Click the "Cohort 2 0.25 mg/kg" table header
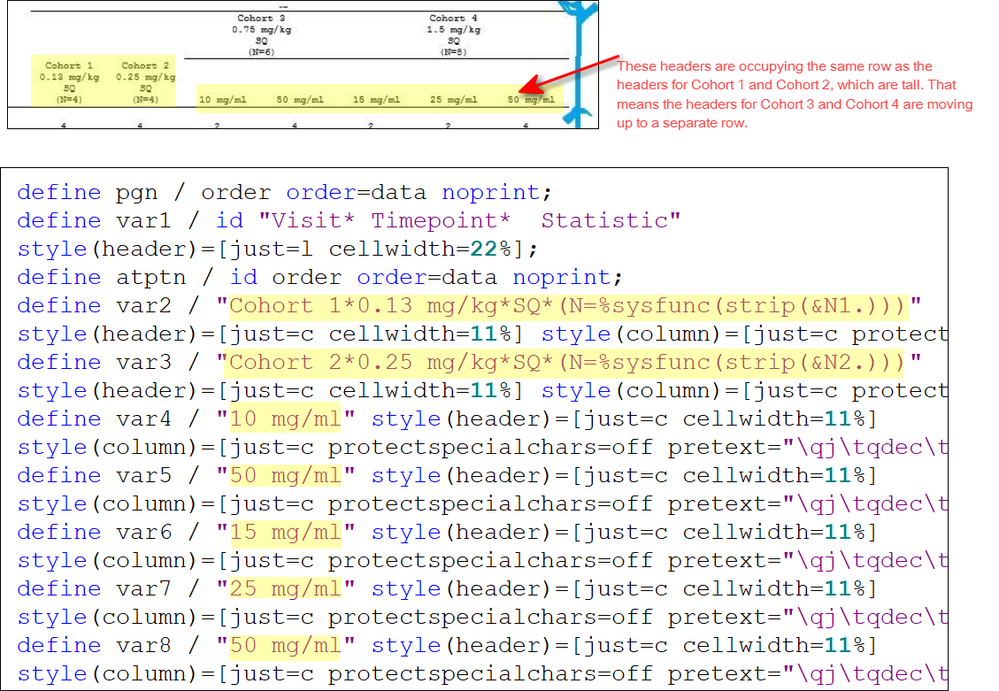Viewport: 999px width, 691px height. (x=146, y=82)
